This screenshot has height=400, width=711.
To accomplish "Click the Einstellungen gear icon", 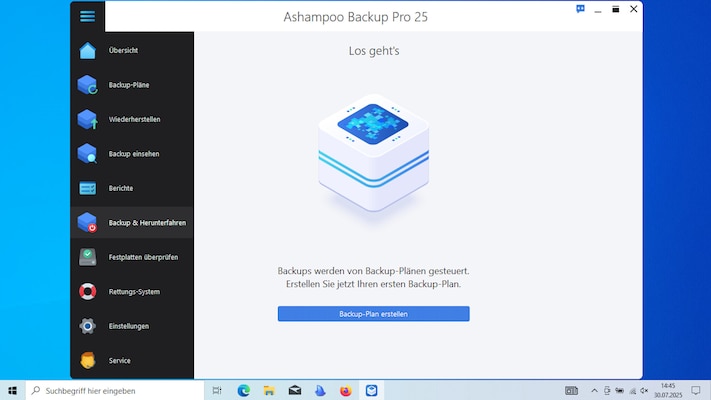I will [88, 326].
